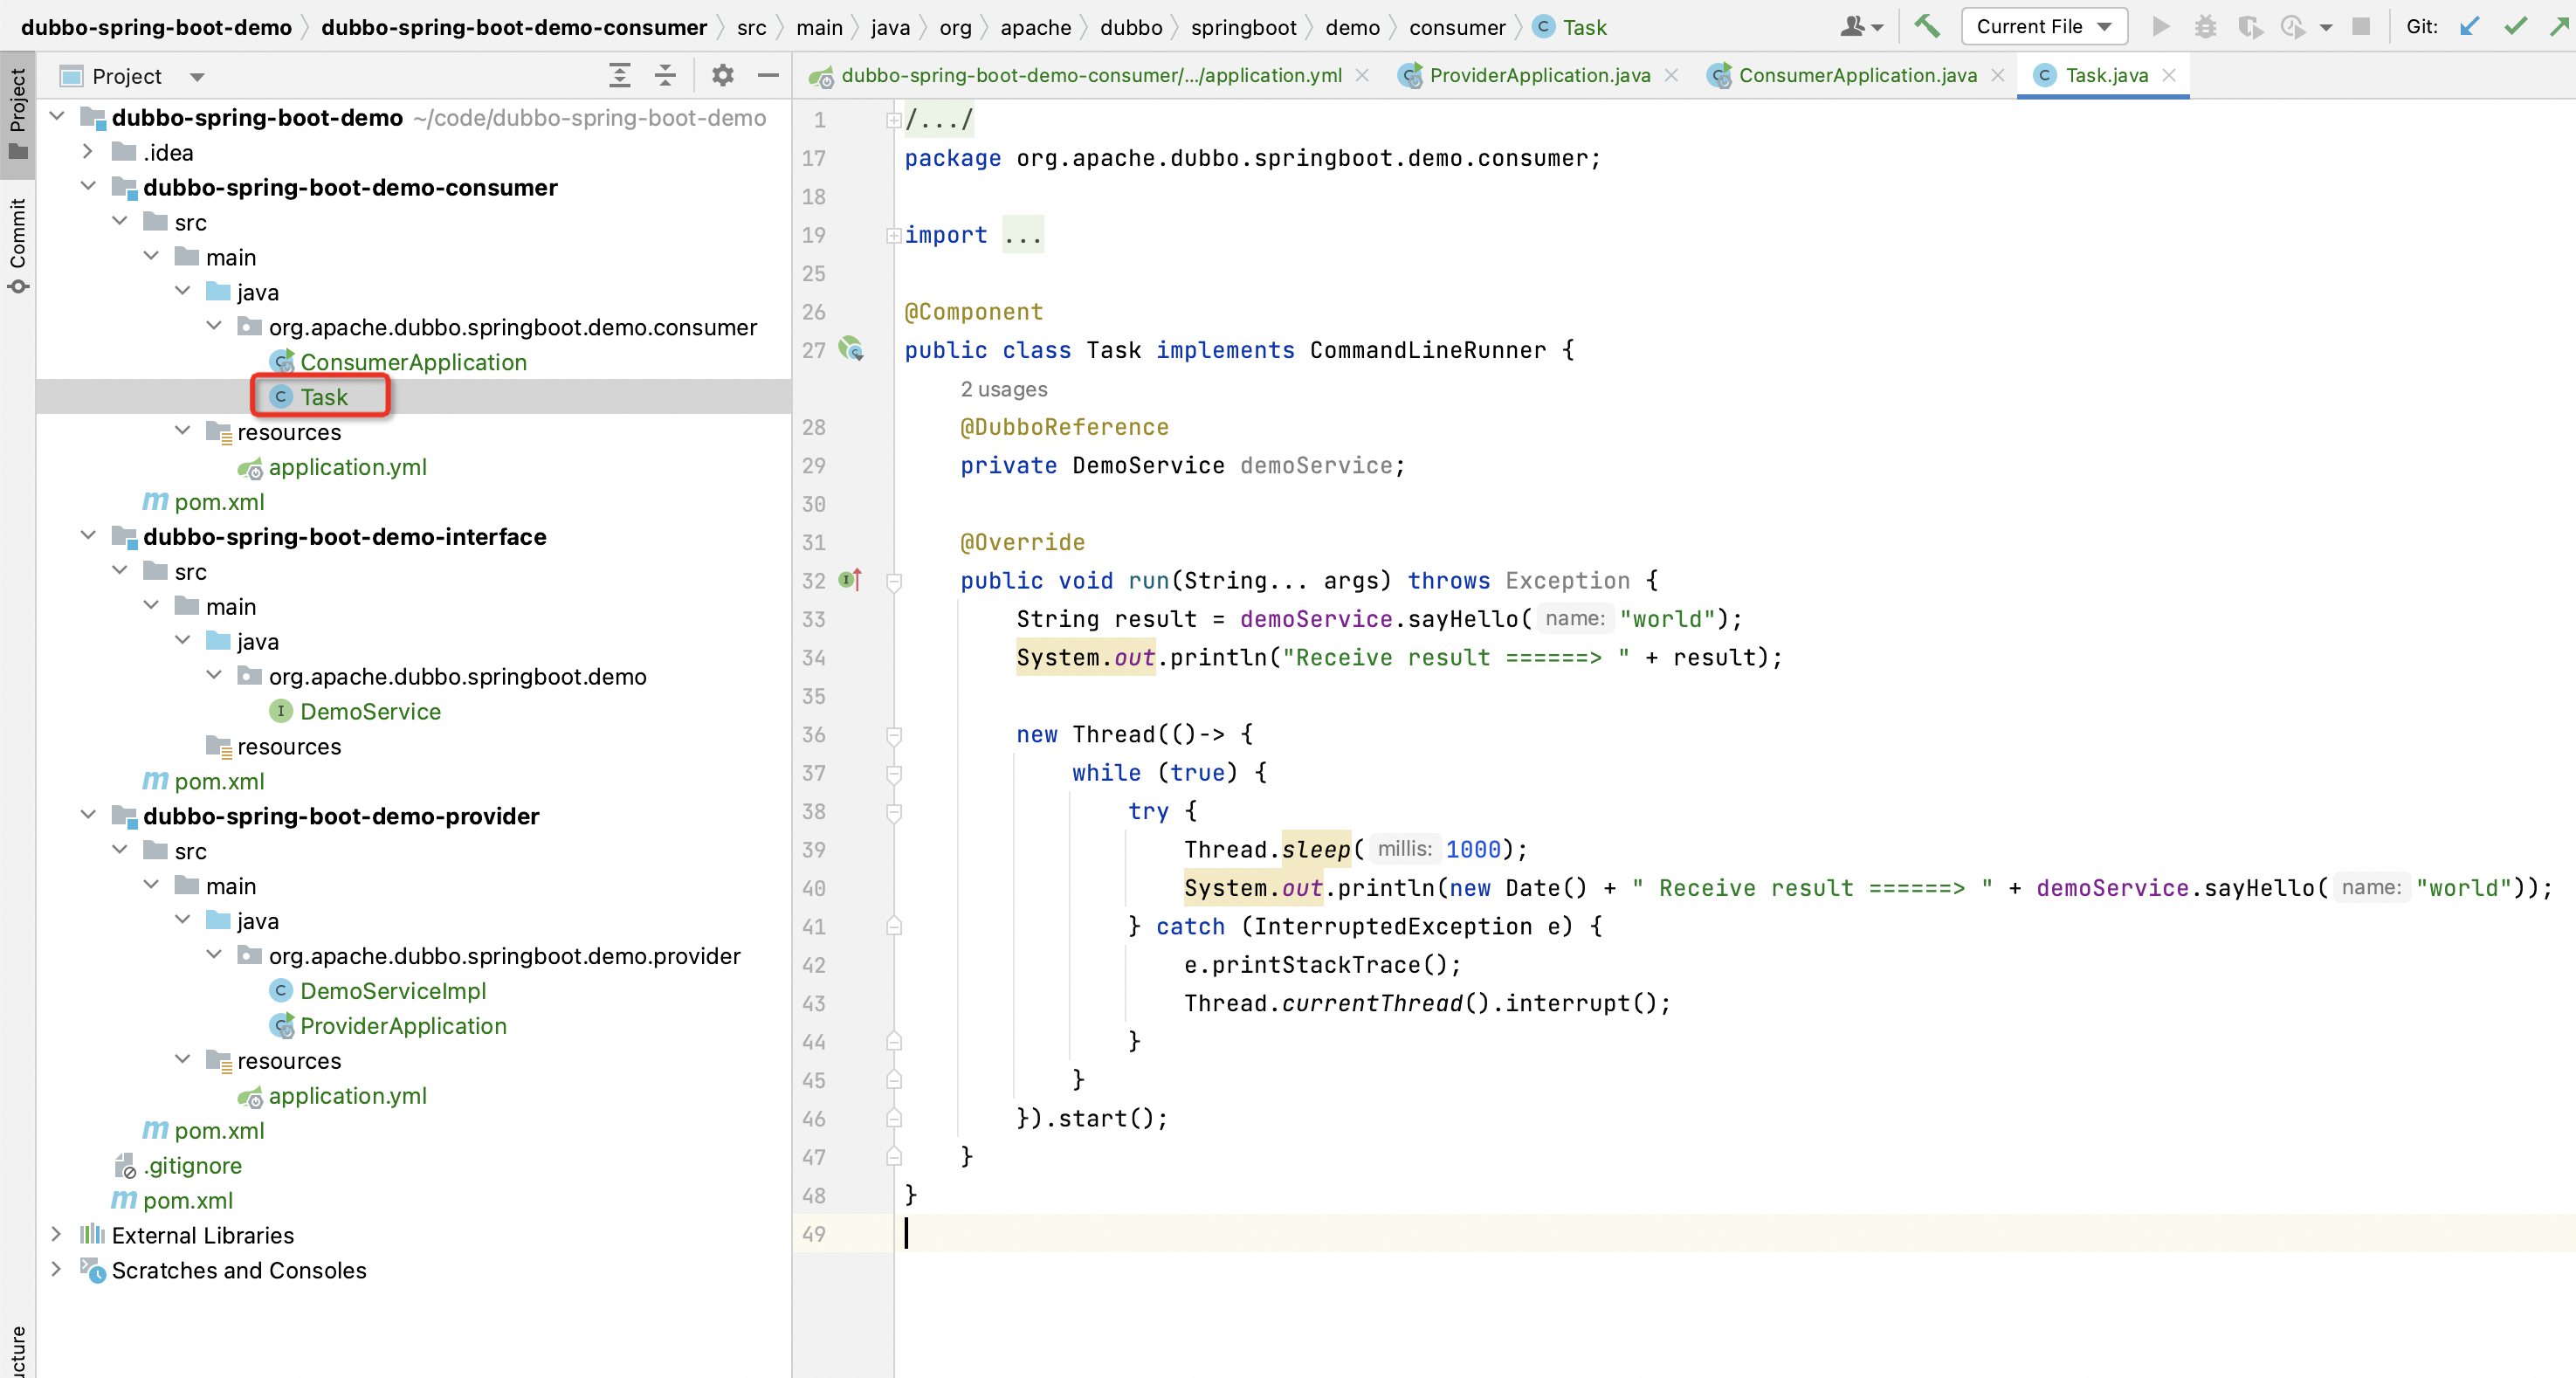Image resolution: width=2576 pixels, height=1378 pixels.
Task: Collapse dubbo-spring-boot-demo-provider module
Action: 88,815
